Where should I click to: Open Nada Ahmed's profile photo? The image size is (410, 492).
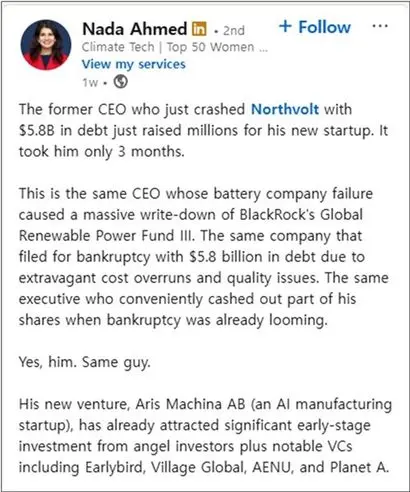(x=46, y=45)
